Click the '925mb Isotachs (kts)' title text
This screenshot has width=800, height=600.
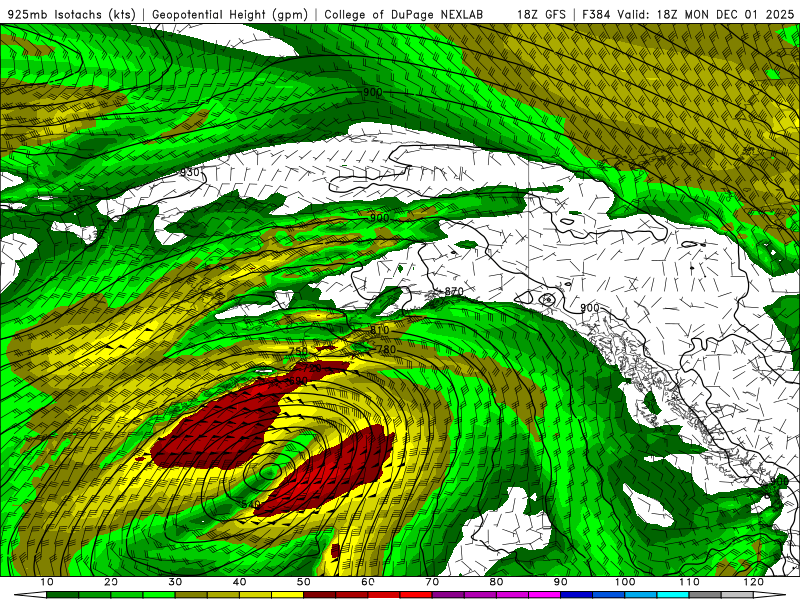pyautogui.click(x=71, y=14)
